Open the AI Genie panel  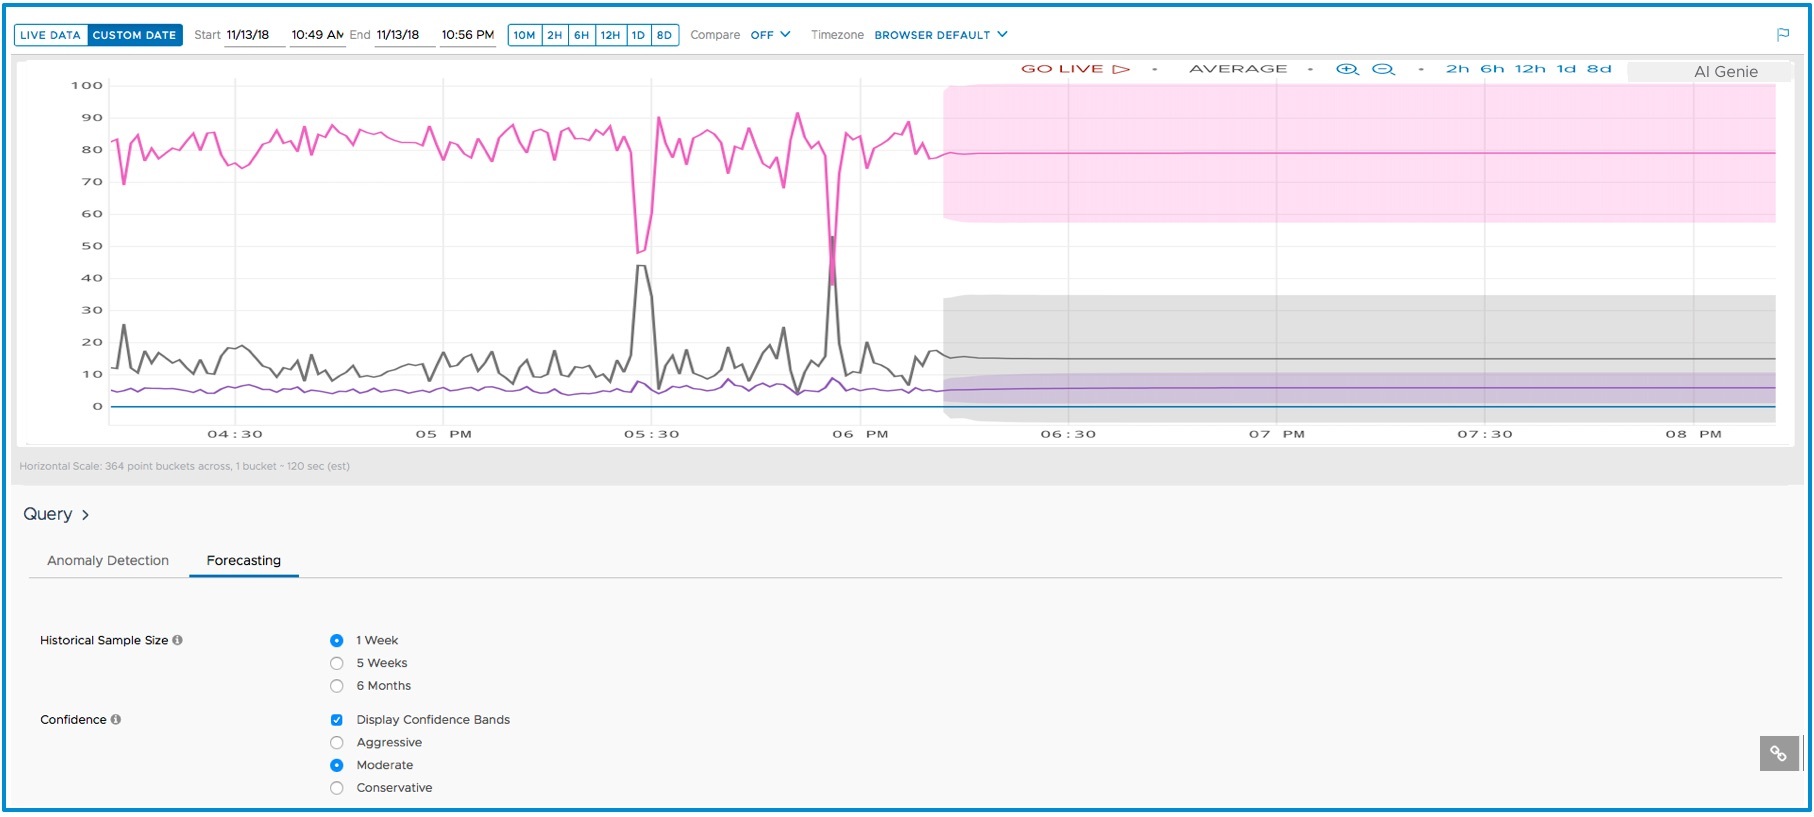click(1725, 72)
